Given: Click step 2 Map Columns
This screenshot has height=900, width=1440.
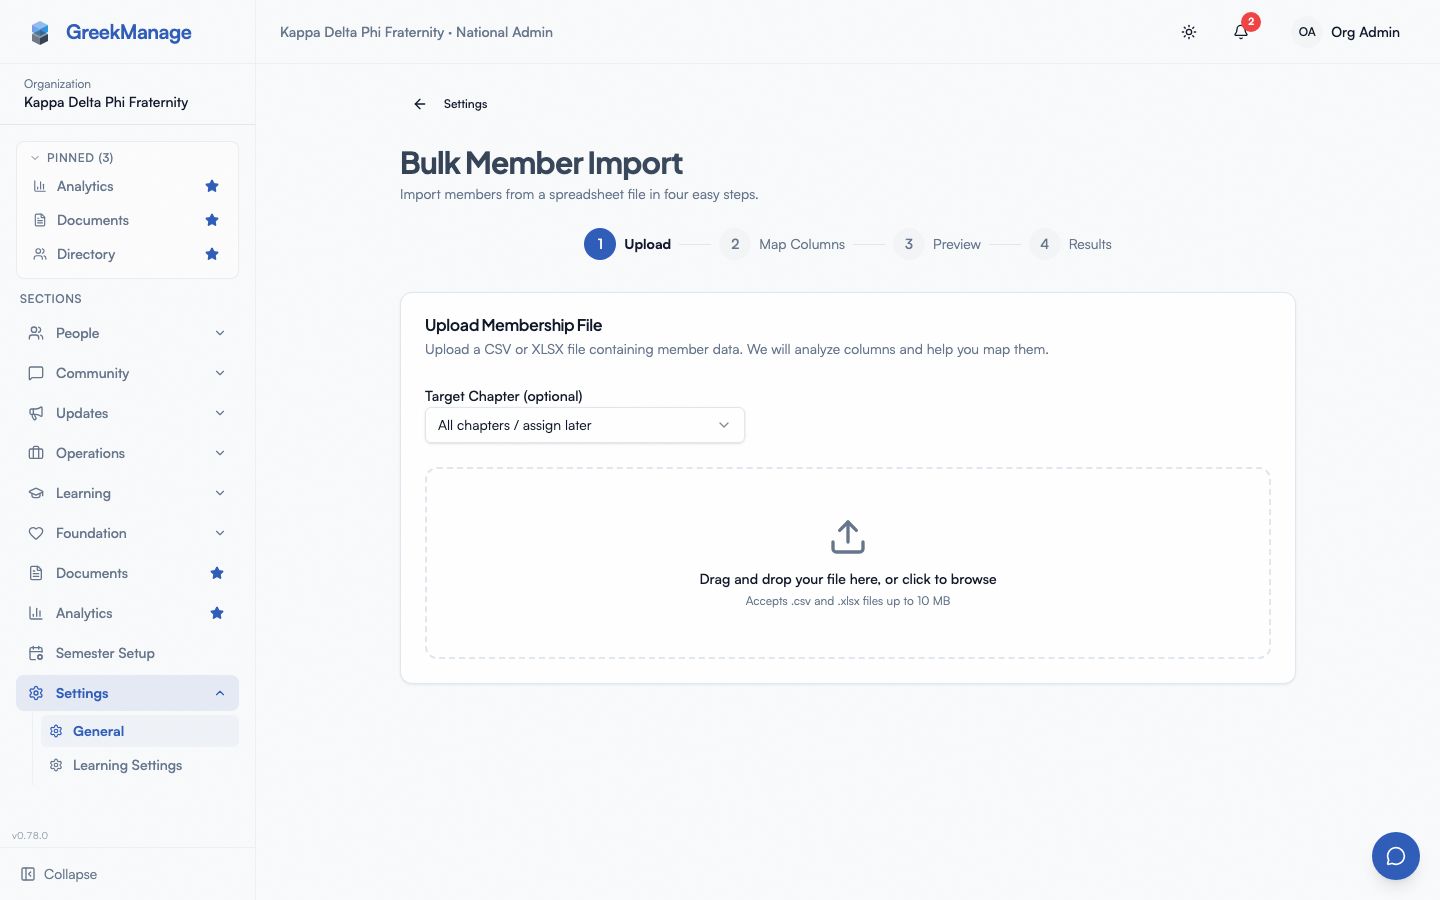Looking at the screenshot, I should [782, 244].
